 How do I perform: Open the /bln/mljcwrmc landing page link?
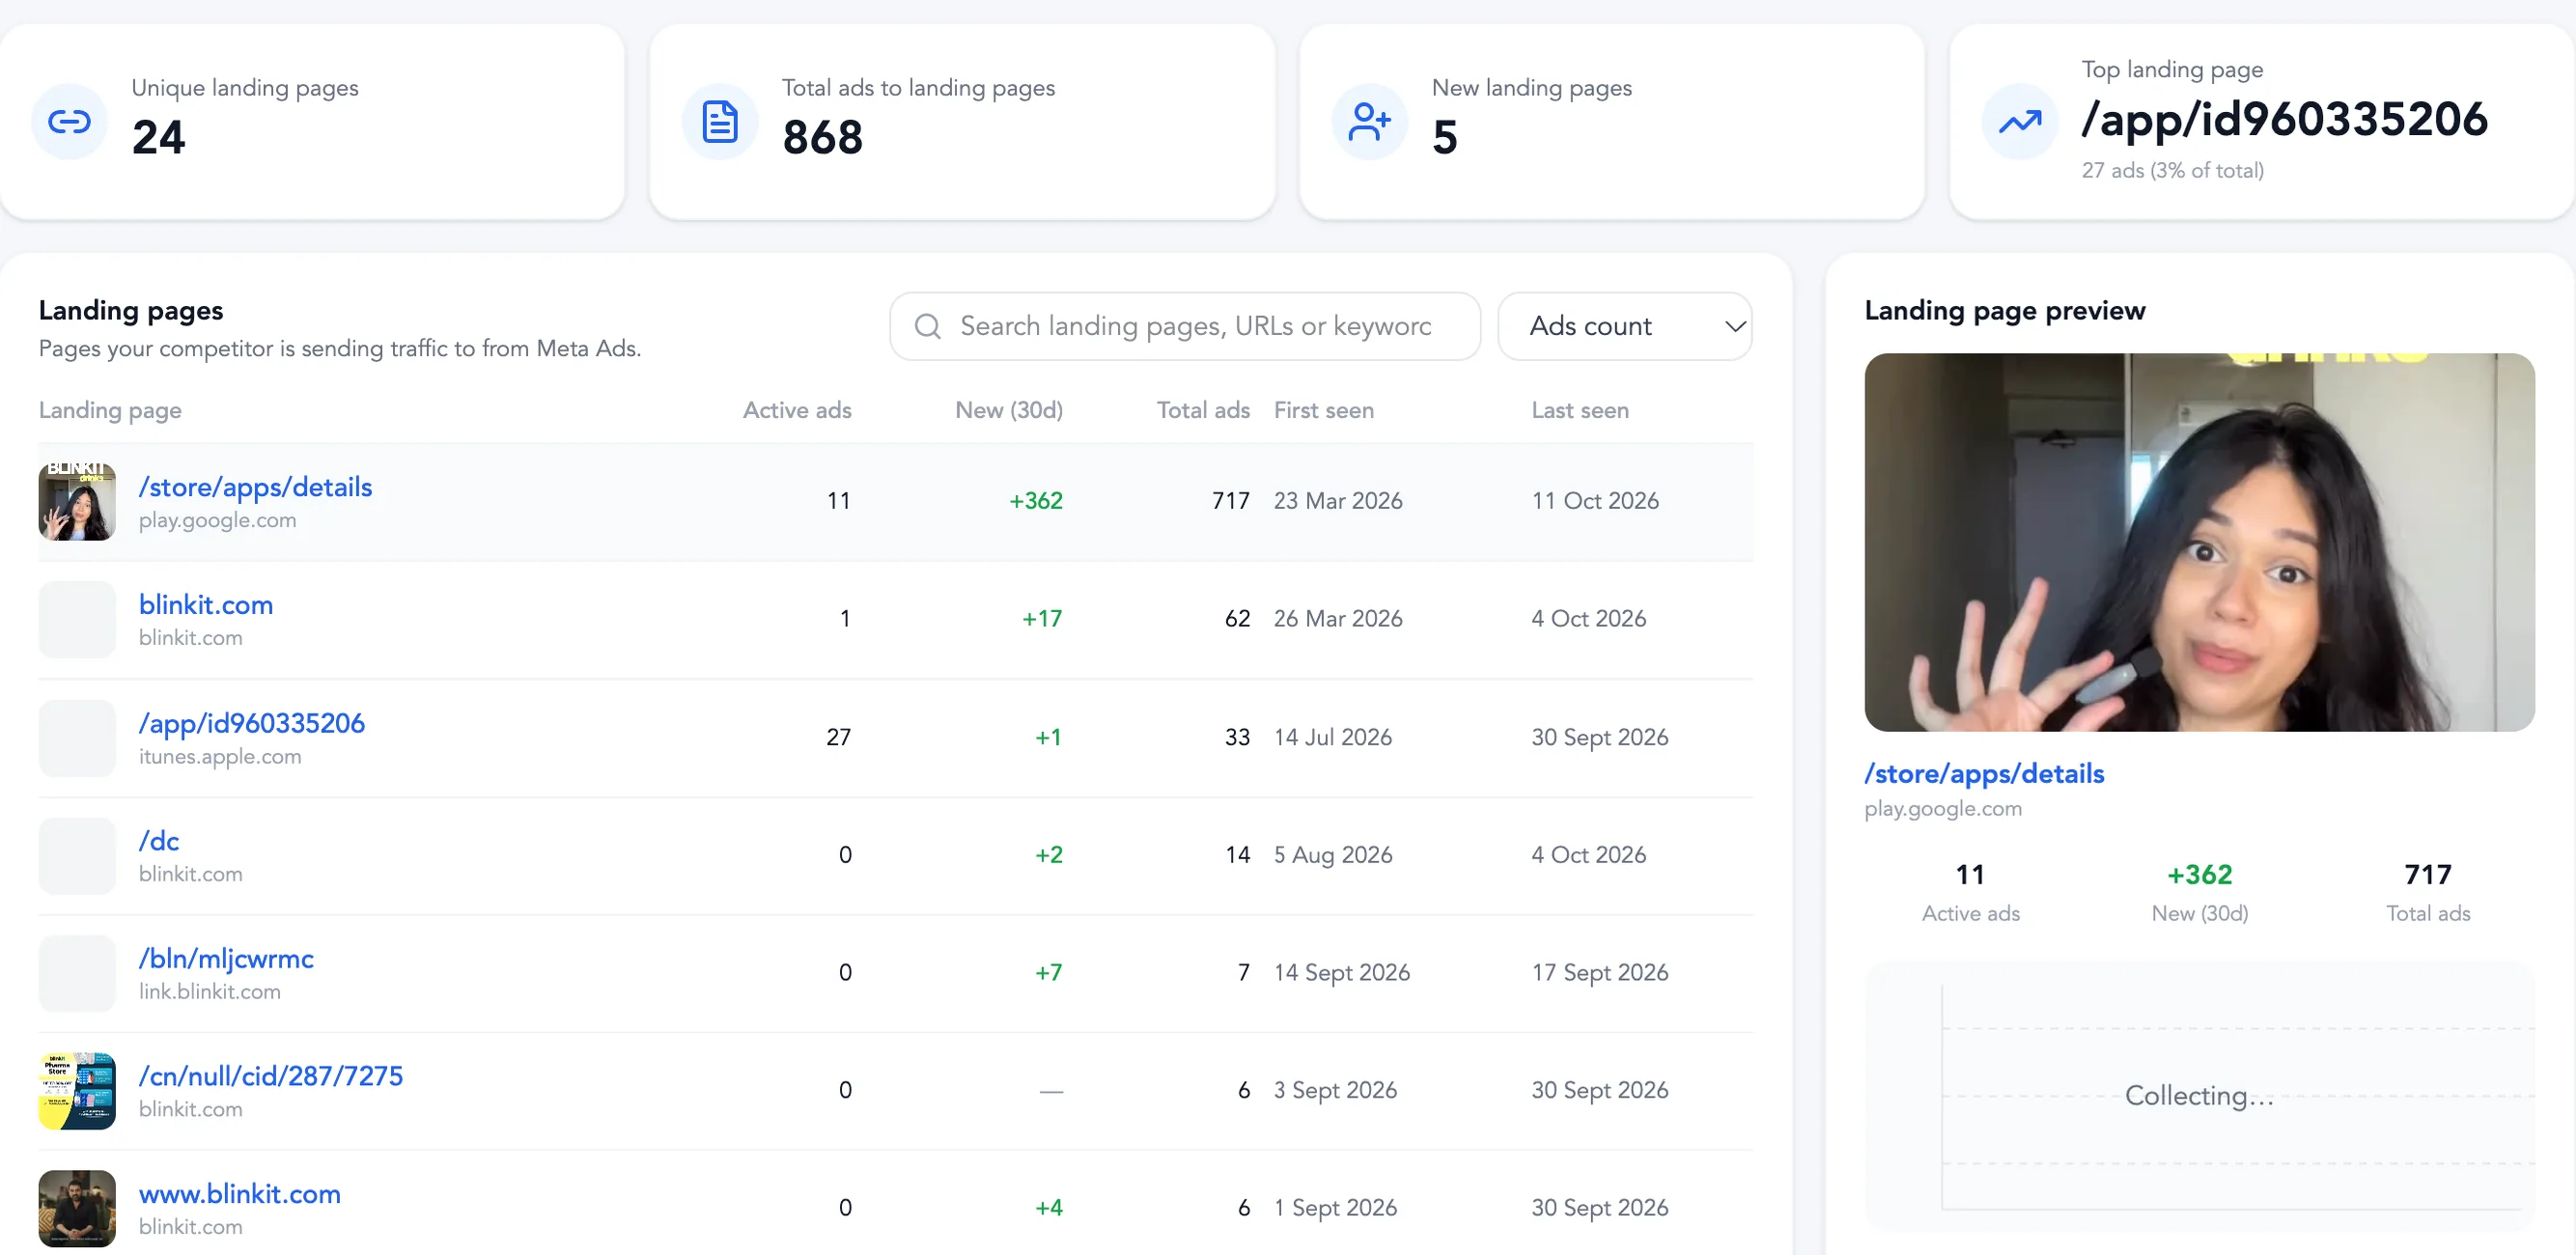(x=226, y=959)
